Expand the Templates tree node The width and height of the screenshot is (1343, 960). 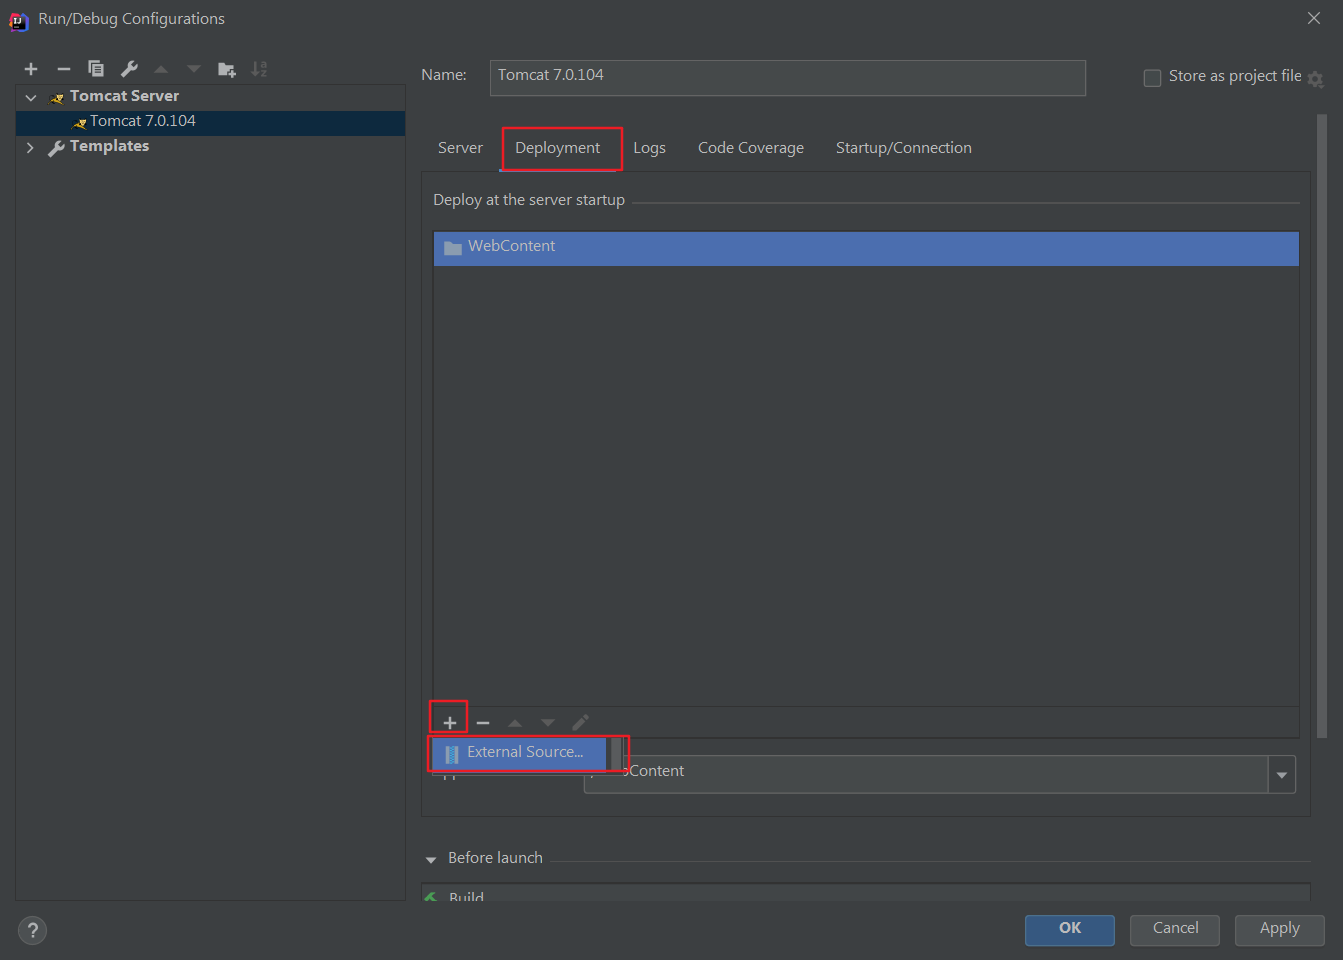click(x=30, y=147)
